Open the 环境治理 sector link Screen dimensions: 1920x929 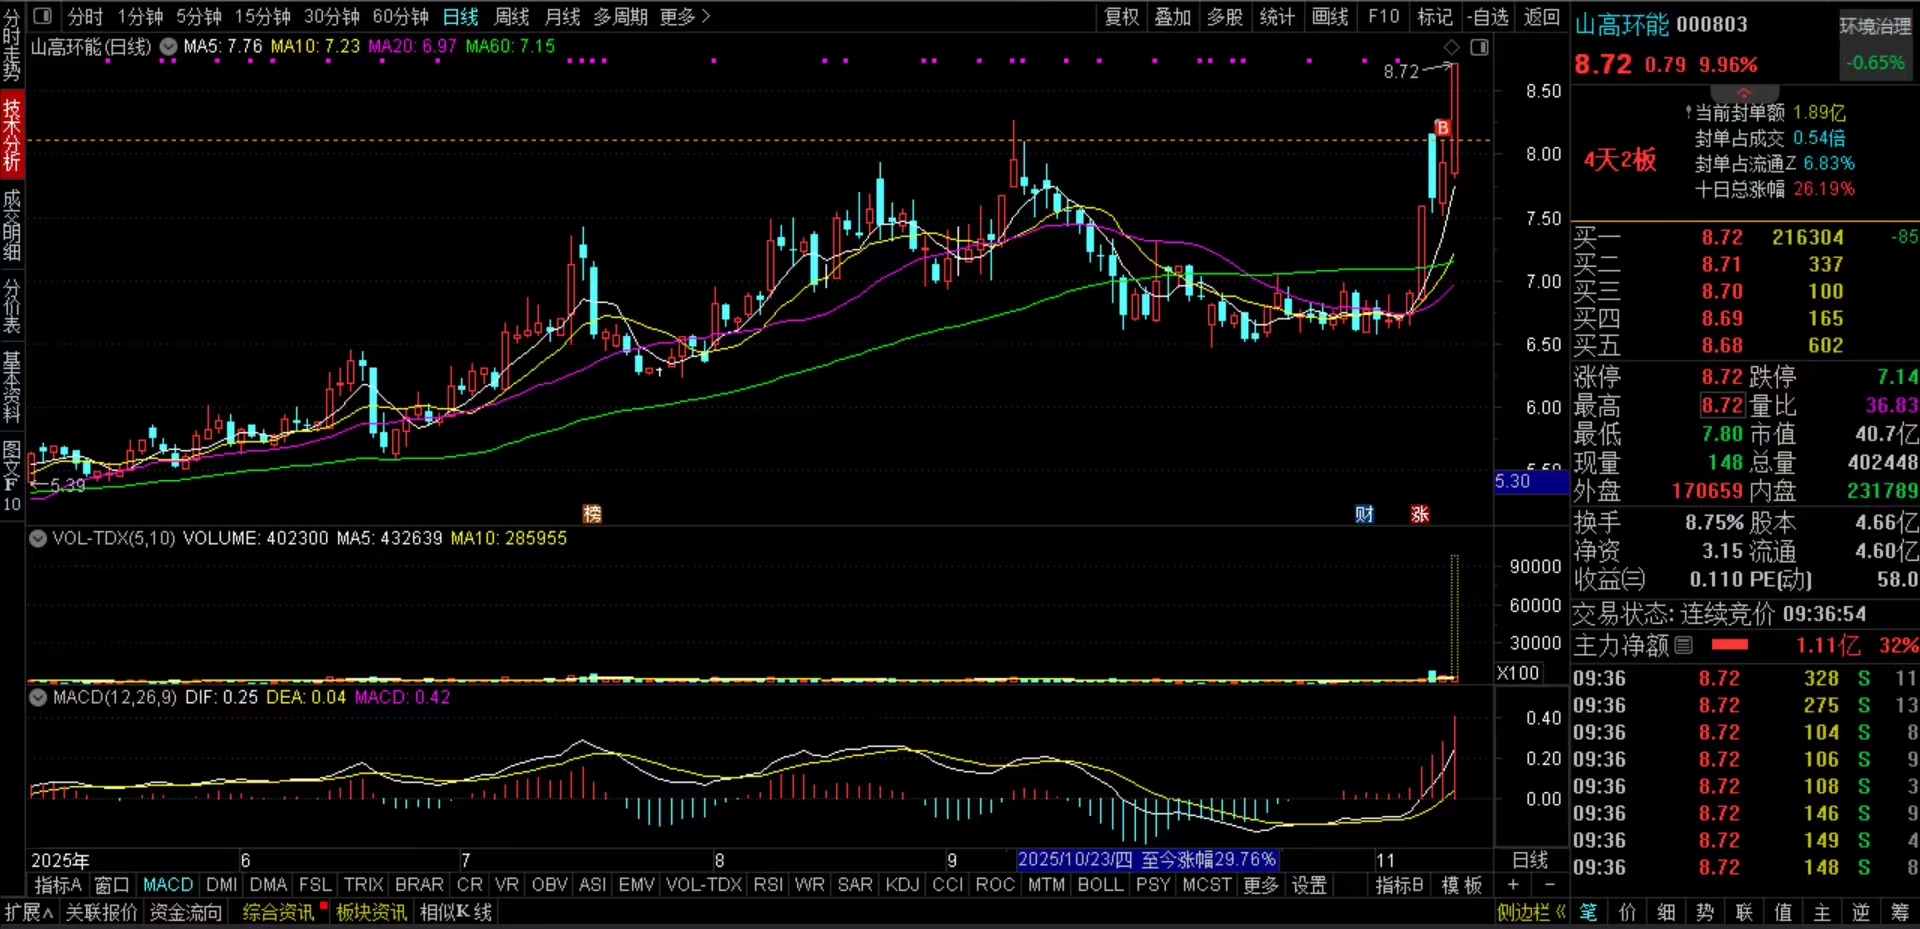1875,27
